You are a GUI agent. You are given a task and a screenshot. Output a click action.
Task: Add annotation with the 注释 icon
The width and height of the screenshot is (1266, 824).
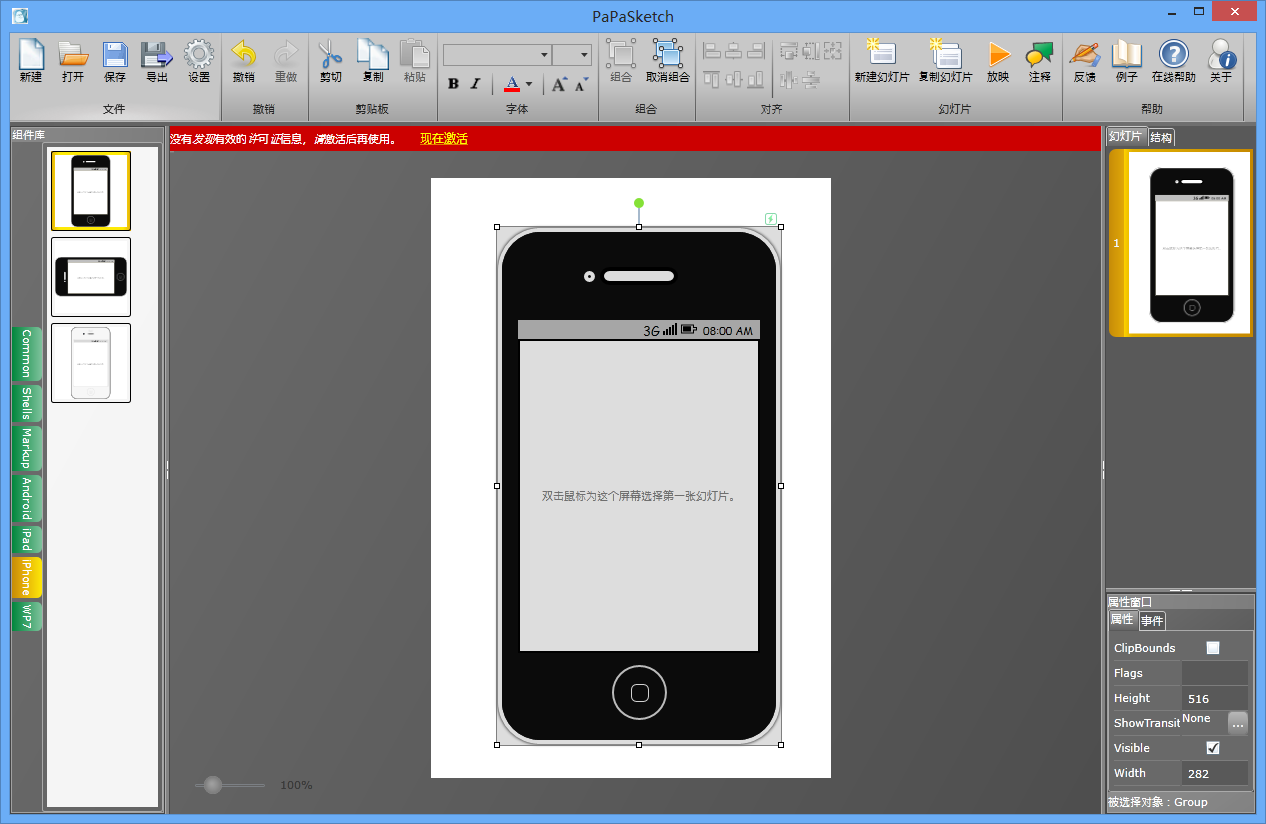1040,61
